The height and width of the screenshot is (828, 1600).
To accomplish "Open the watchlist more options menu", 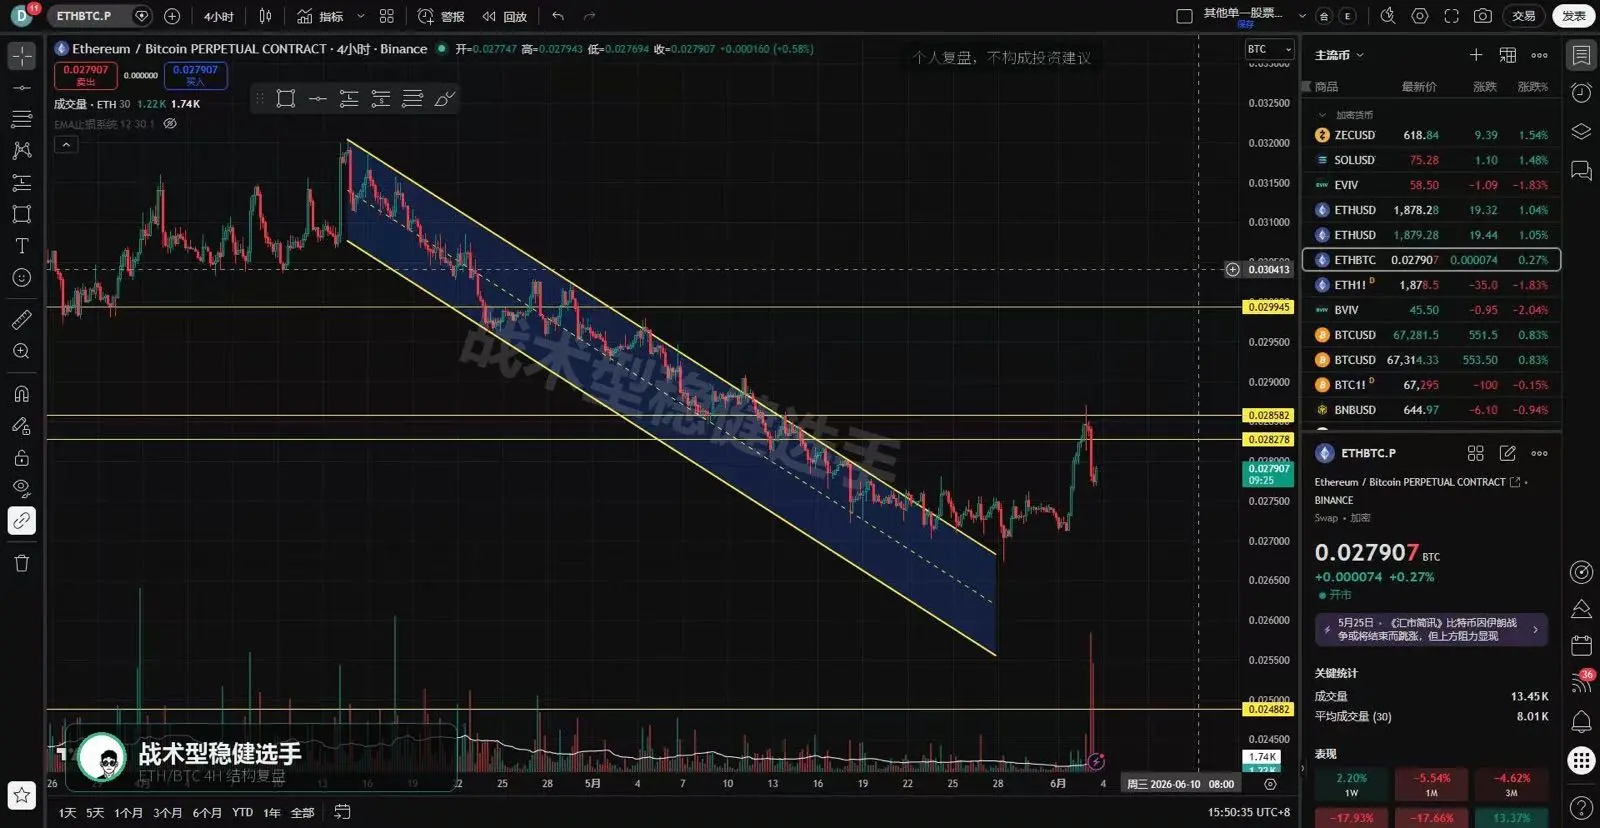I will [x=1540, y=55].
